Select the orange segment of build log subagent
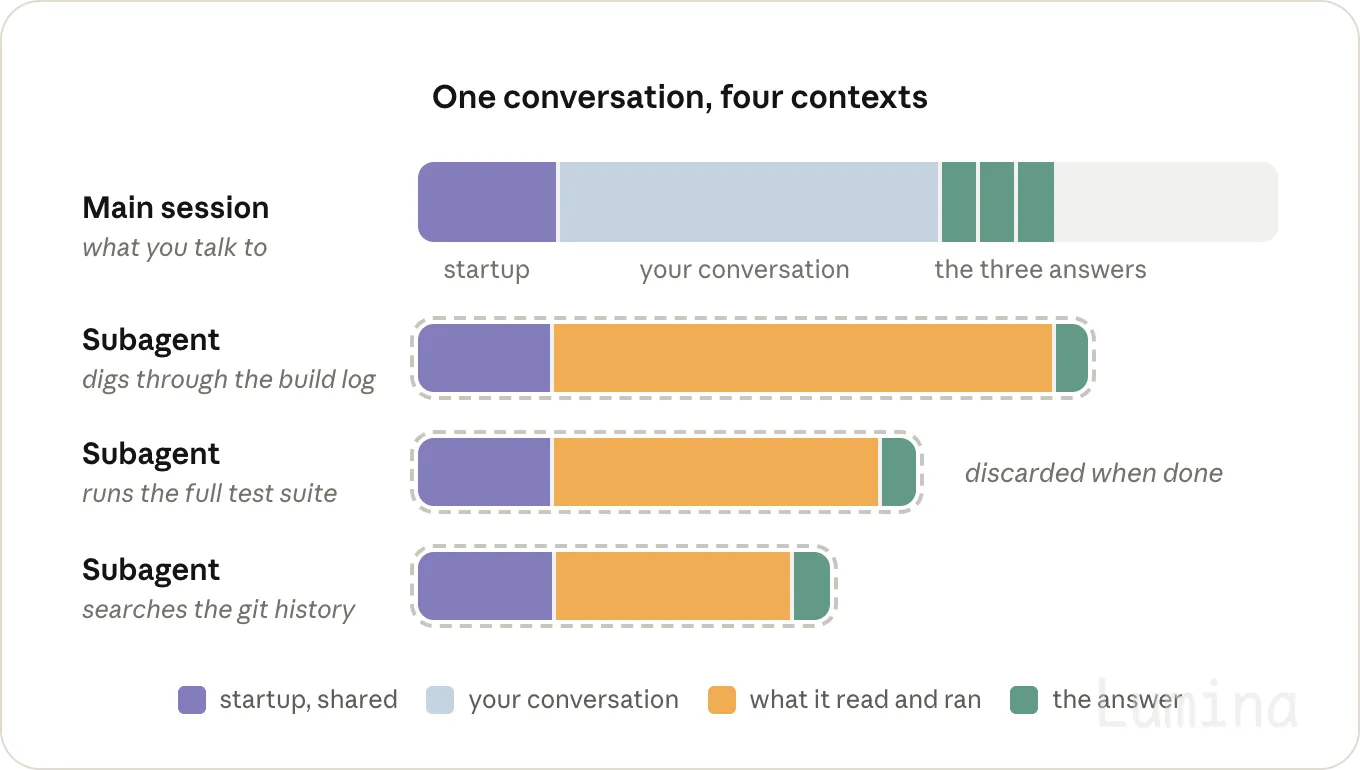Screen dimensions: 1360x770 [803, 358]
